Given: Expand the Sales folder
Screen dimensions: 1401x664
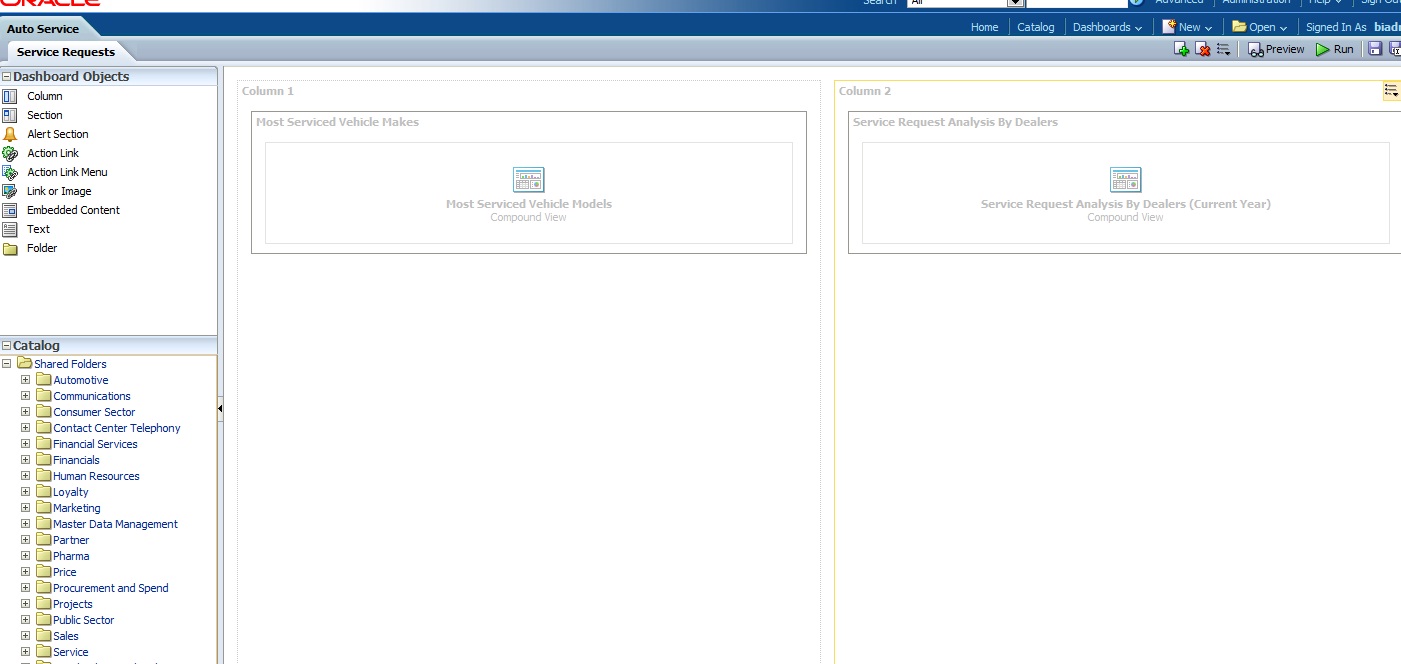Looking at the screenshot, I should tap(26, 636).
